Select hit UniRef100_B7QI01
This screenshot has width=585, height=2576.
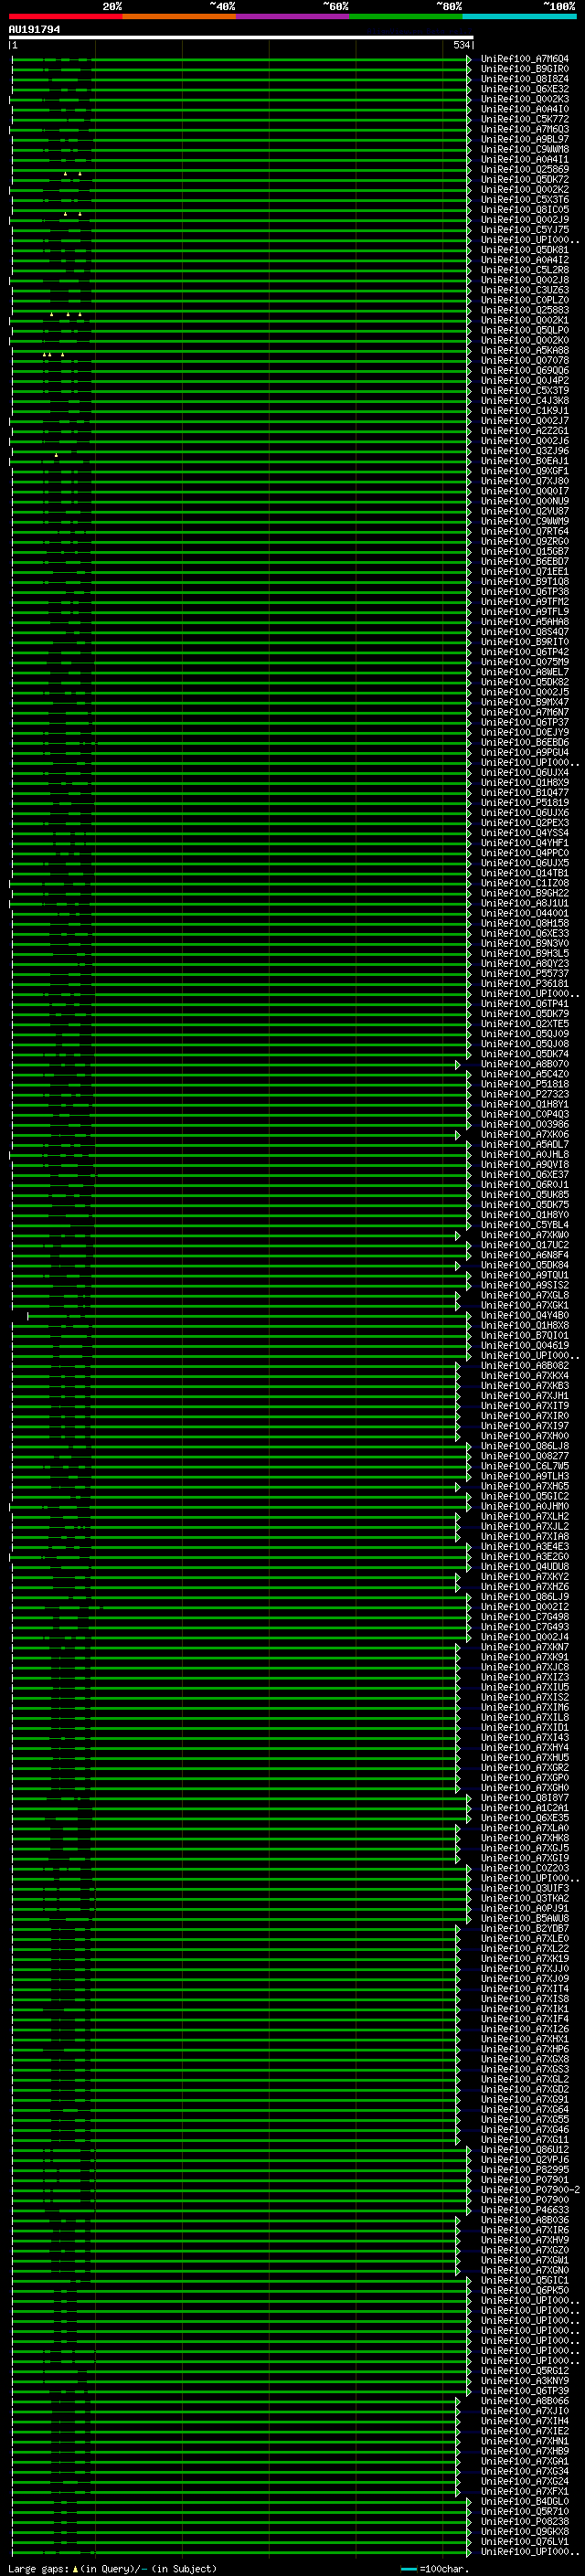coord(524,1336)
